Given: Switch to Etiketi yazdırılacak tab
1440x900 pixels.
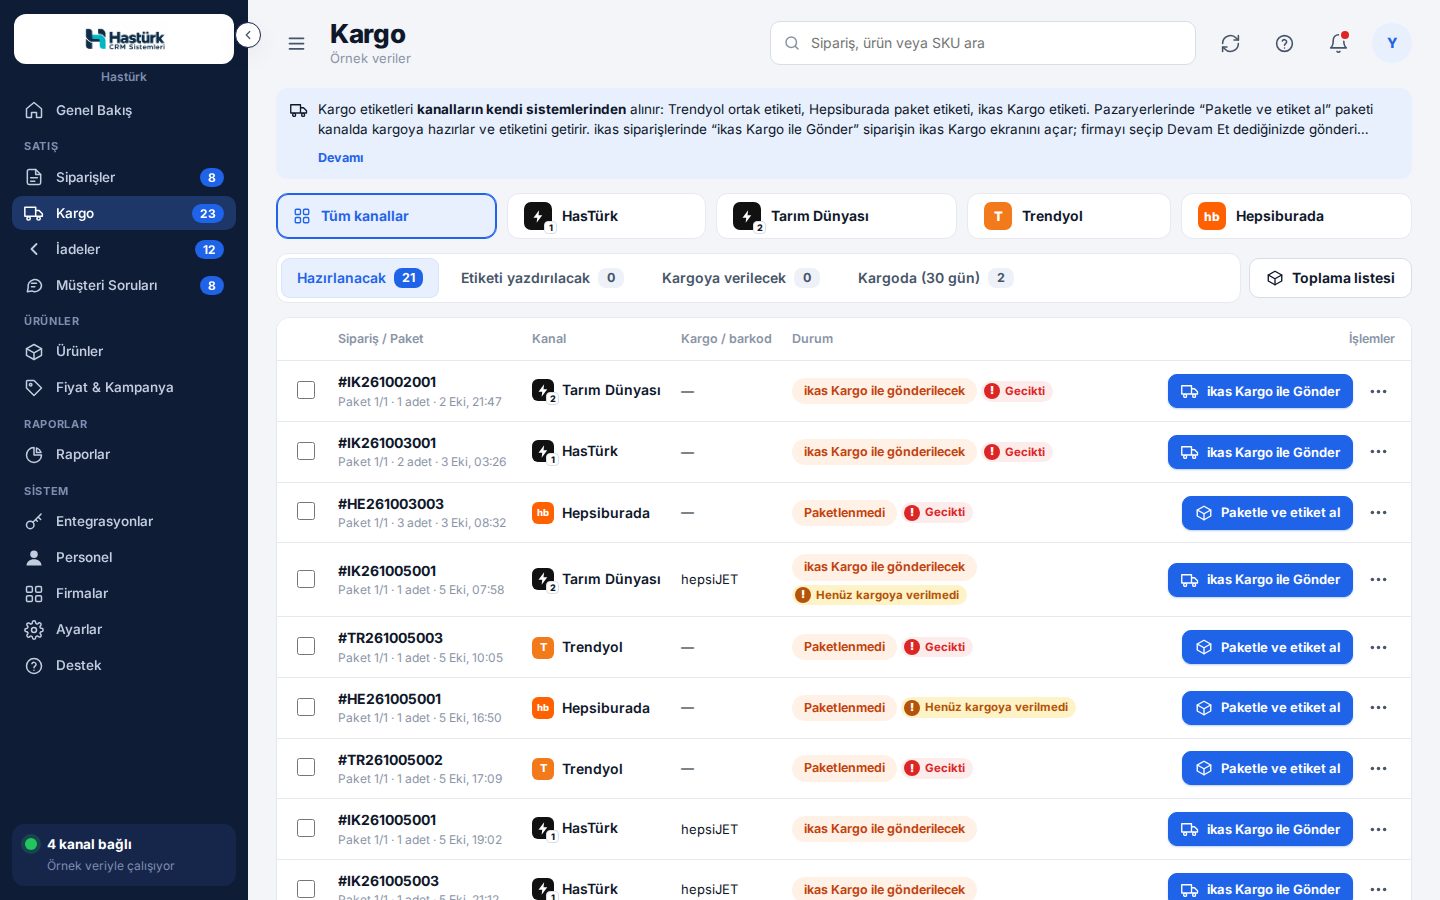Looking at the screenshot, I should [541, 278].
